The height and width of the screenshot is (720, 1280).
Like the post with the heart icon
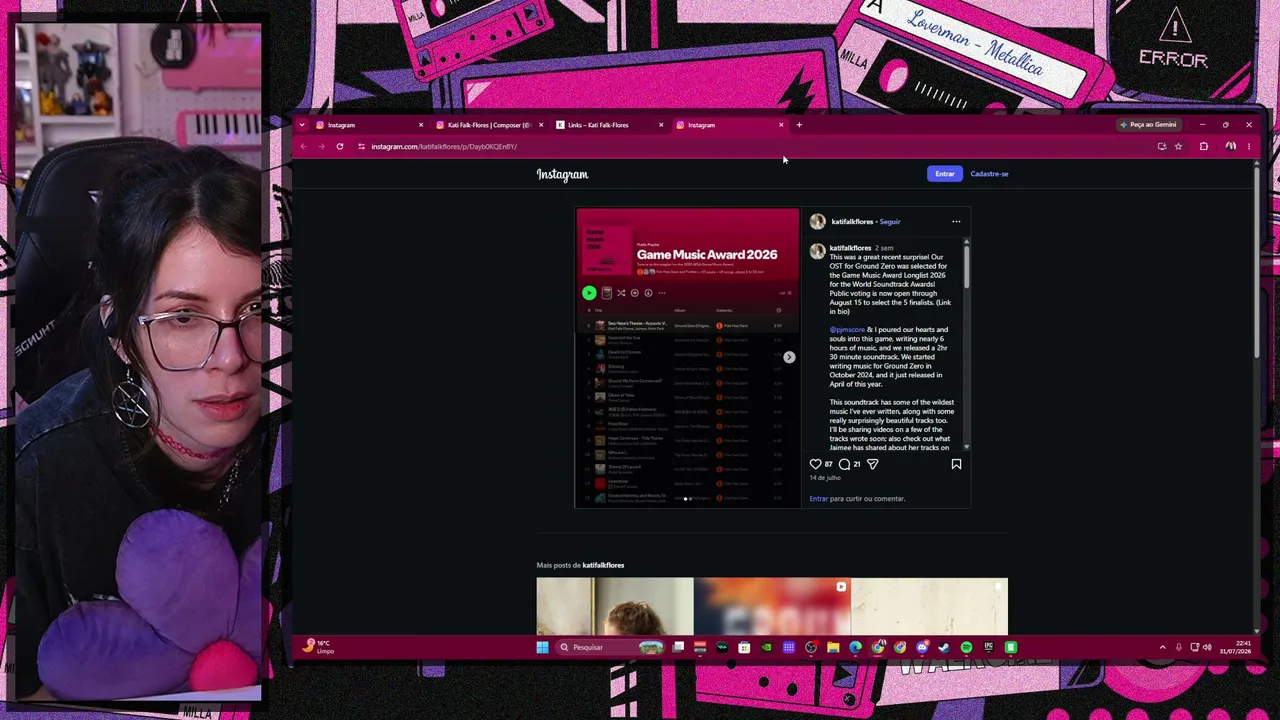pyautogui.click(x=815, y=464)
